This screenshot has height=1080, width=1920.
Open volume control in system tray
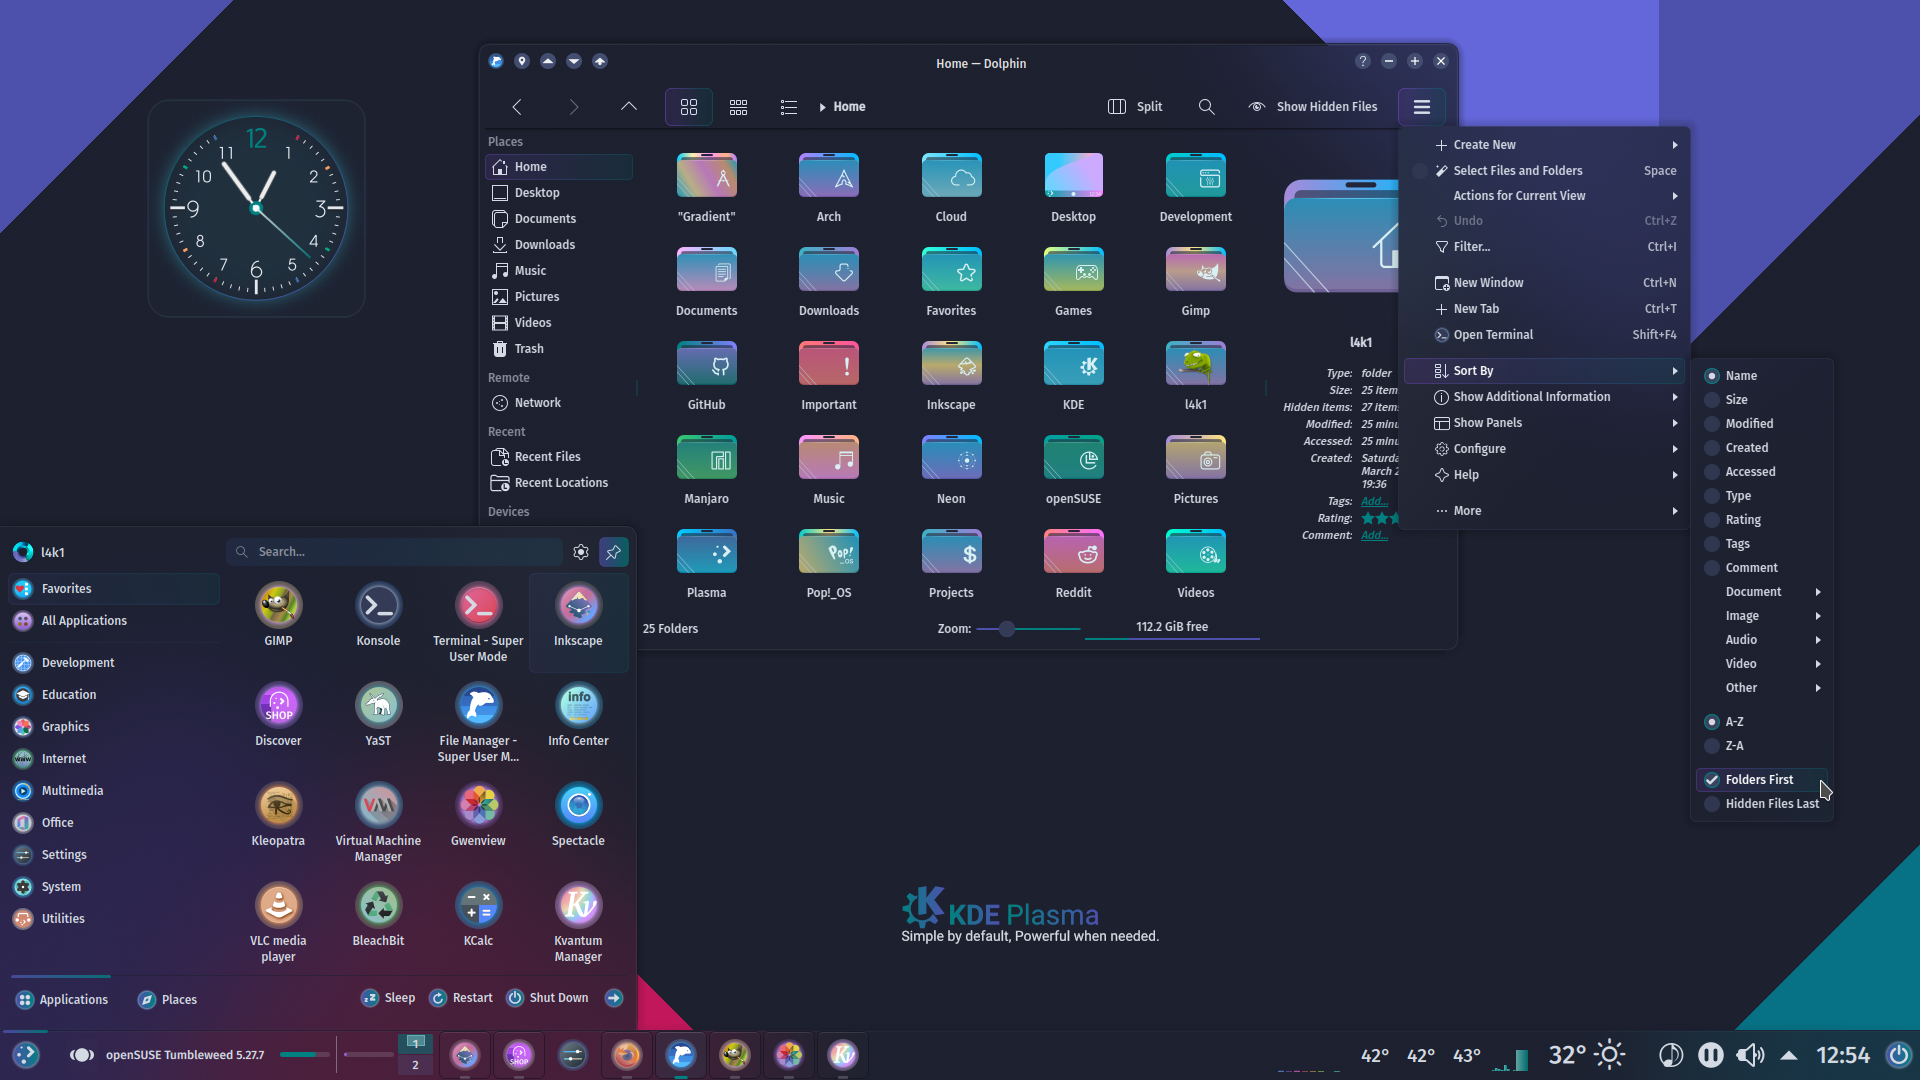[1750, 1055]
